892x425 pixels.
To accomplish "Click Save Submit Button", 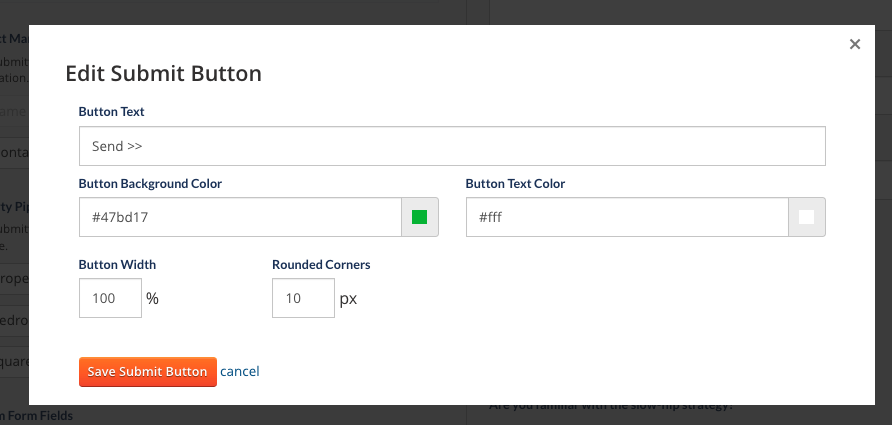I will click(147, 372).
